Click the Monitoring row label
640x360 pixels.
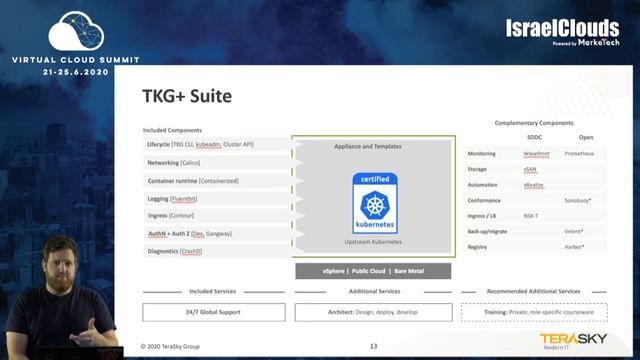pyautogui.click(x=482, y=153)
